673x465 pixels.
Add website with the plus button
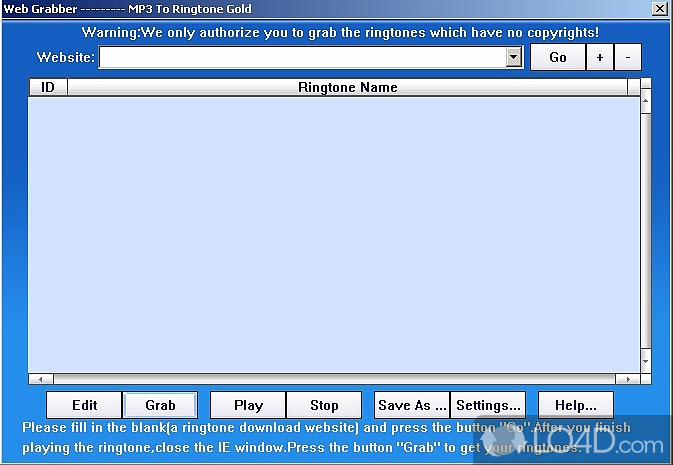point(600,57)
